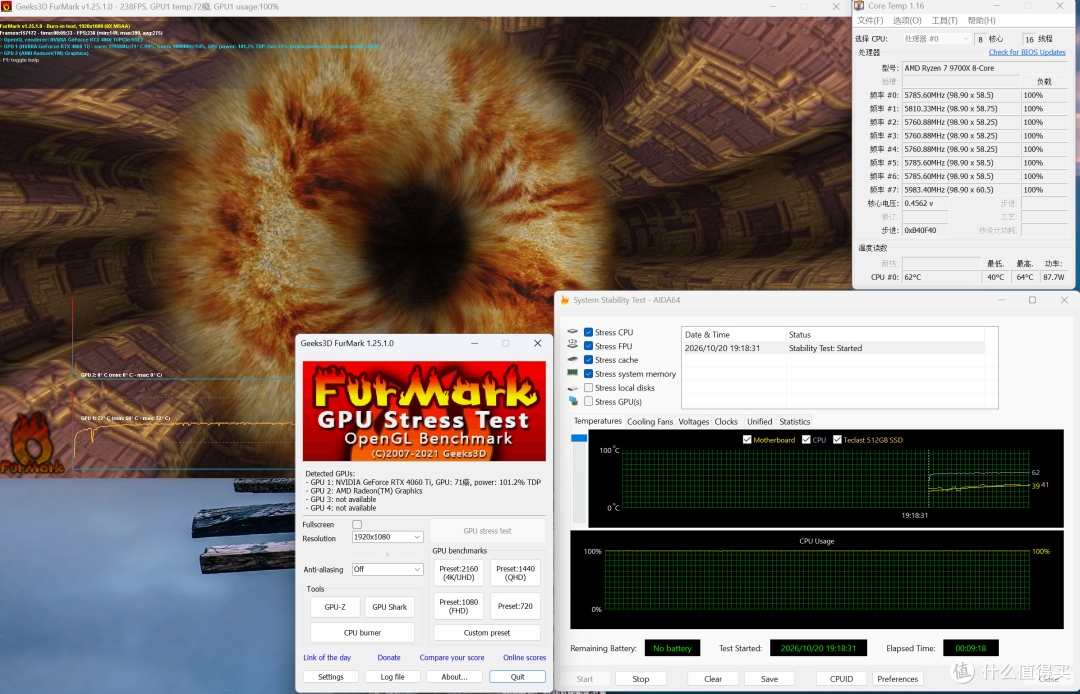Toggle Stress system memory checkbox
The width and height of the screenshot is (1080, 694).
click(x=588, y=374)
